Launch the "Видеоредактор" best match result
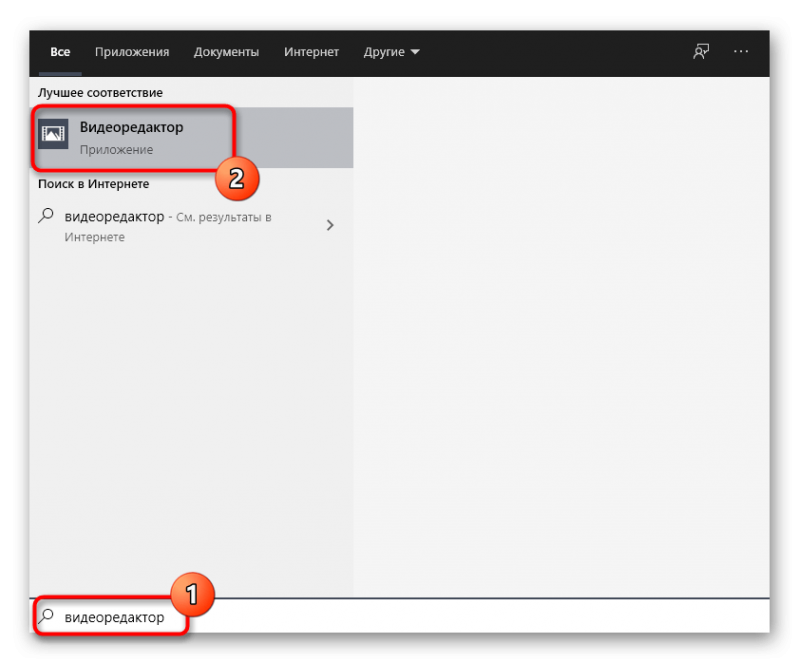Viewport: 800px width, 663px height. (132, 128)
